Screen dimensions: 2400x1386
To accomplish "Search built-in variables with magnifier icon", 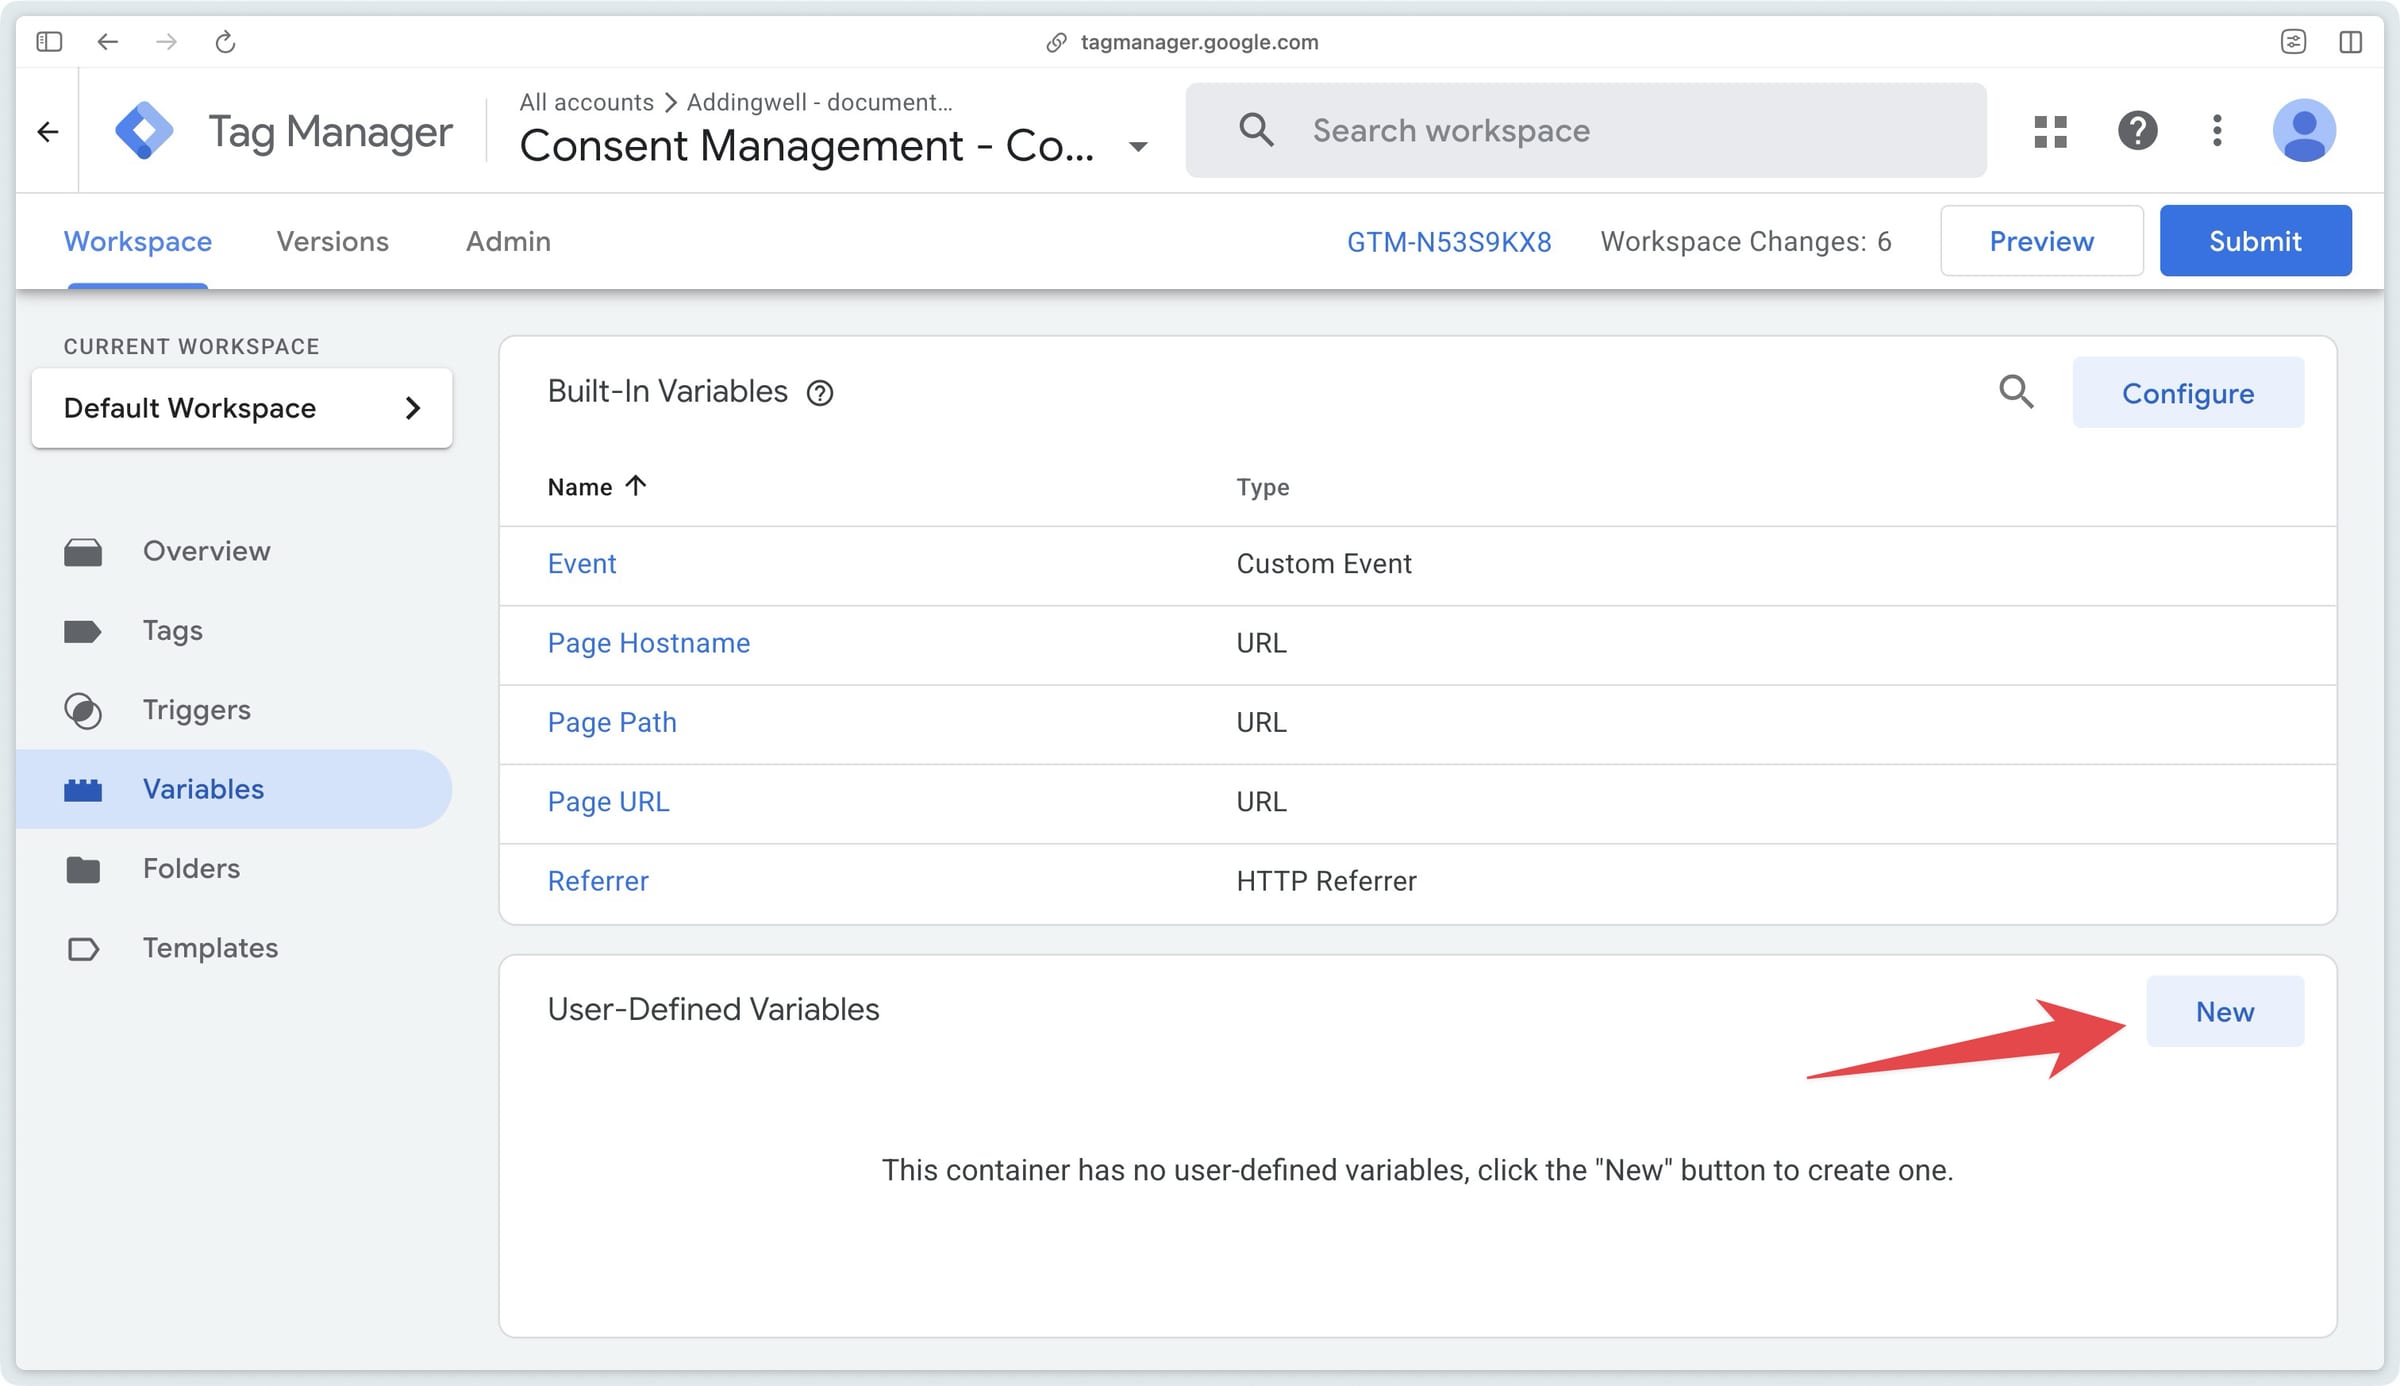I will click(x=2016, y=391).
